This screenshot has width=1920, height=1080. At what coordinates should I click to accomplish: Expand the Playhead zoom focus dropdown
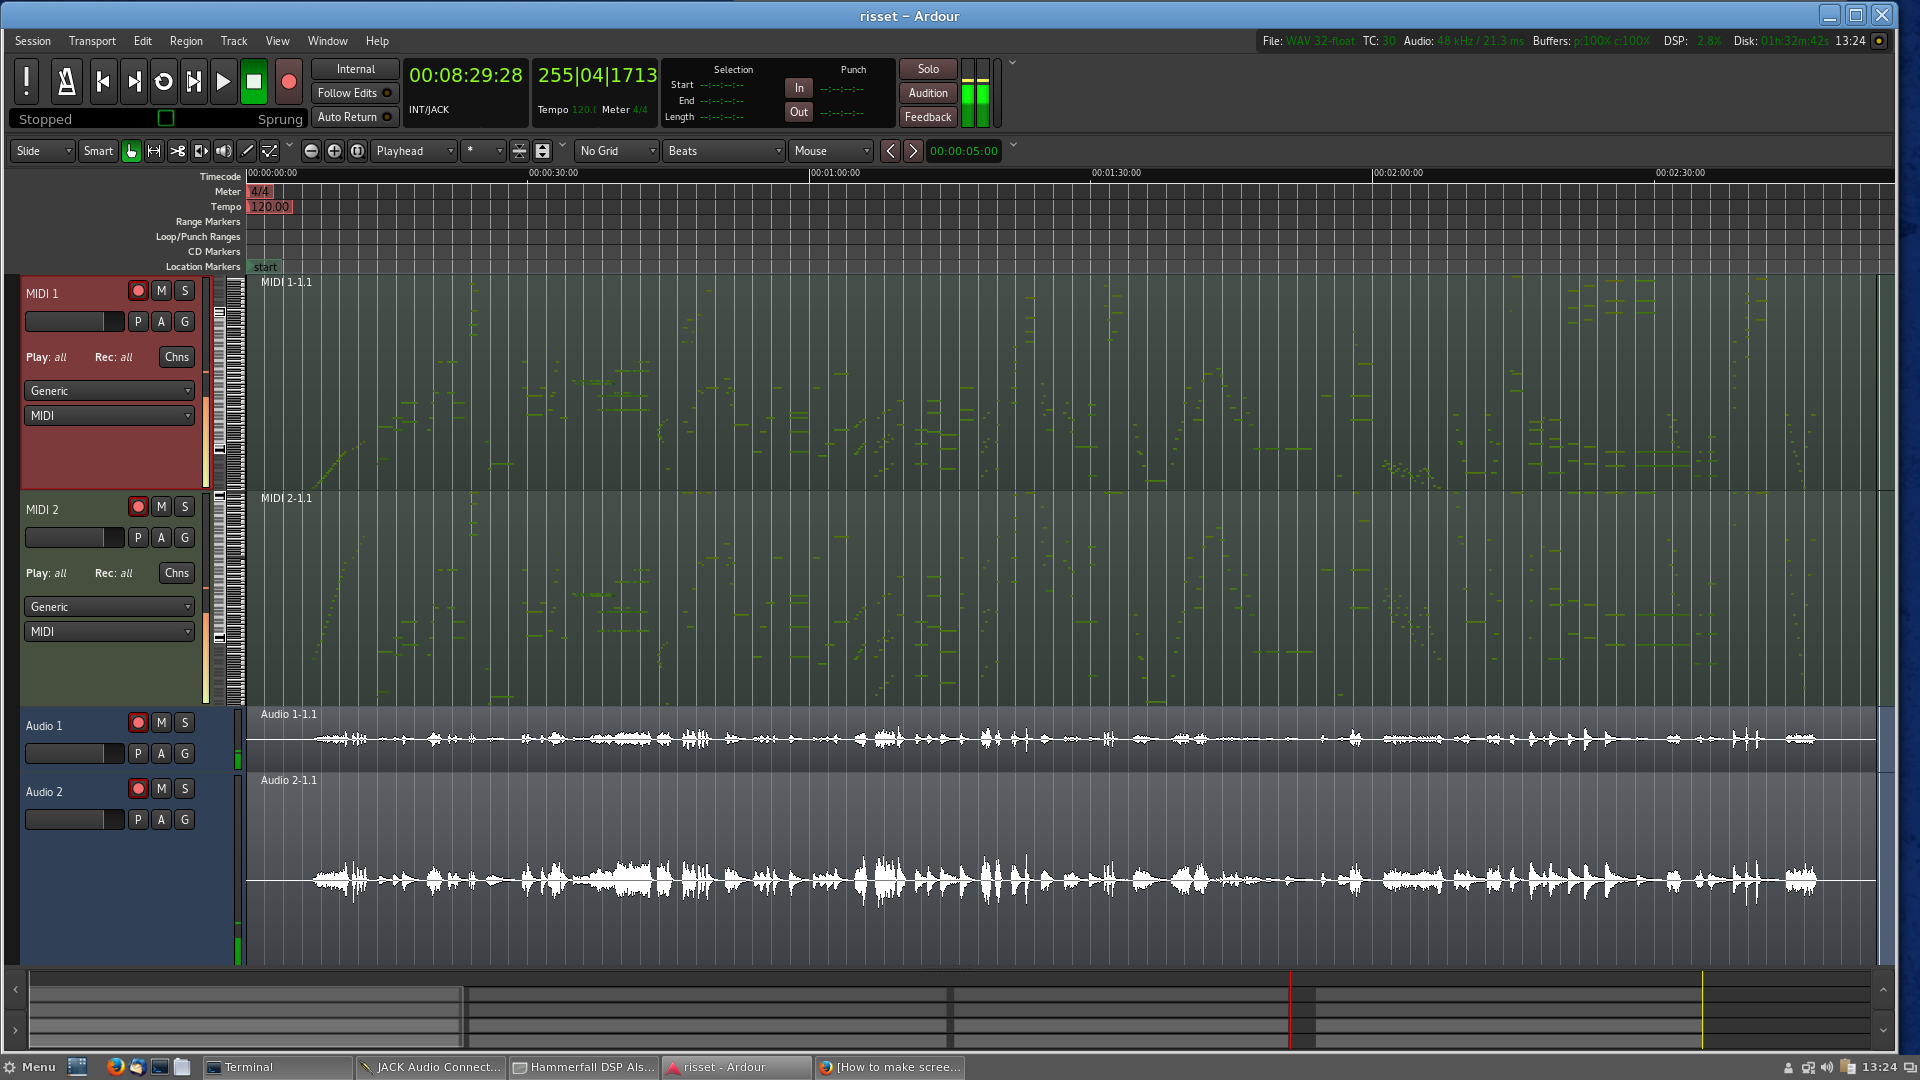[x=414, y=151]
